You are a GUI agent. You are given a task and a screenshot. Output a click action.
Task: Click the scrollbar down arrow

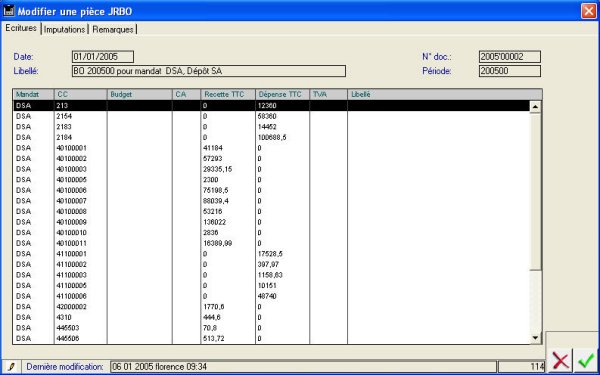point(535,338)
